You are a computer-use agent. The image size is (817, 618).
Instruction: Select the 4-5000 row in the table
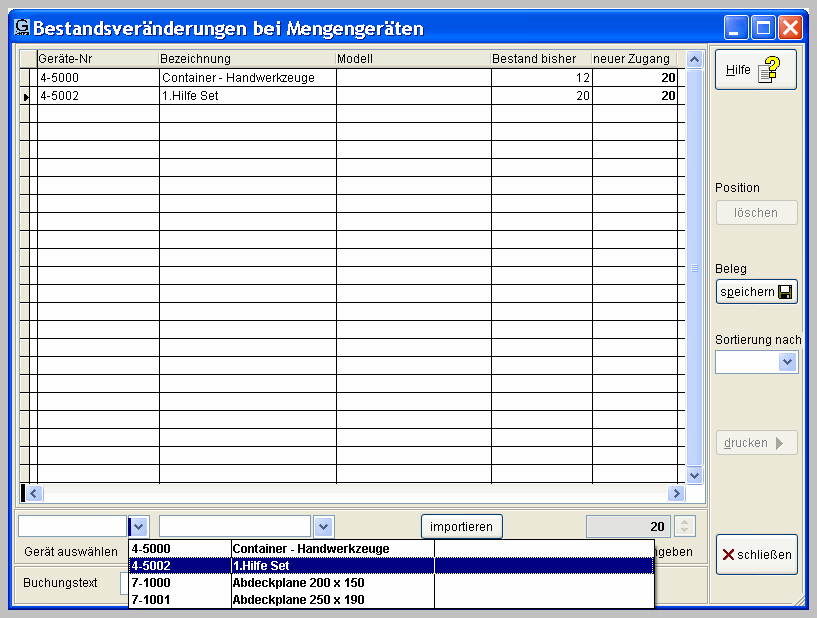click(97, 78)
